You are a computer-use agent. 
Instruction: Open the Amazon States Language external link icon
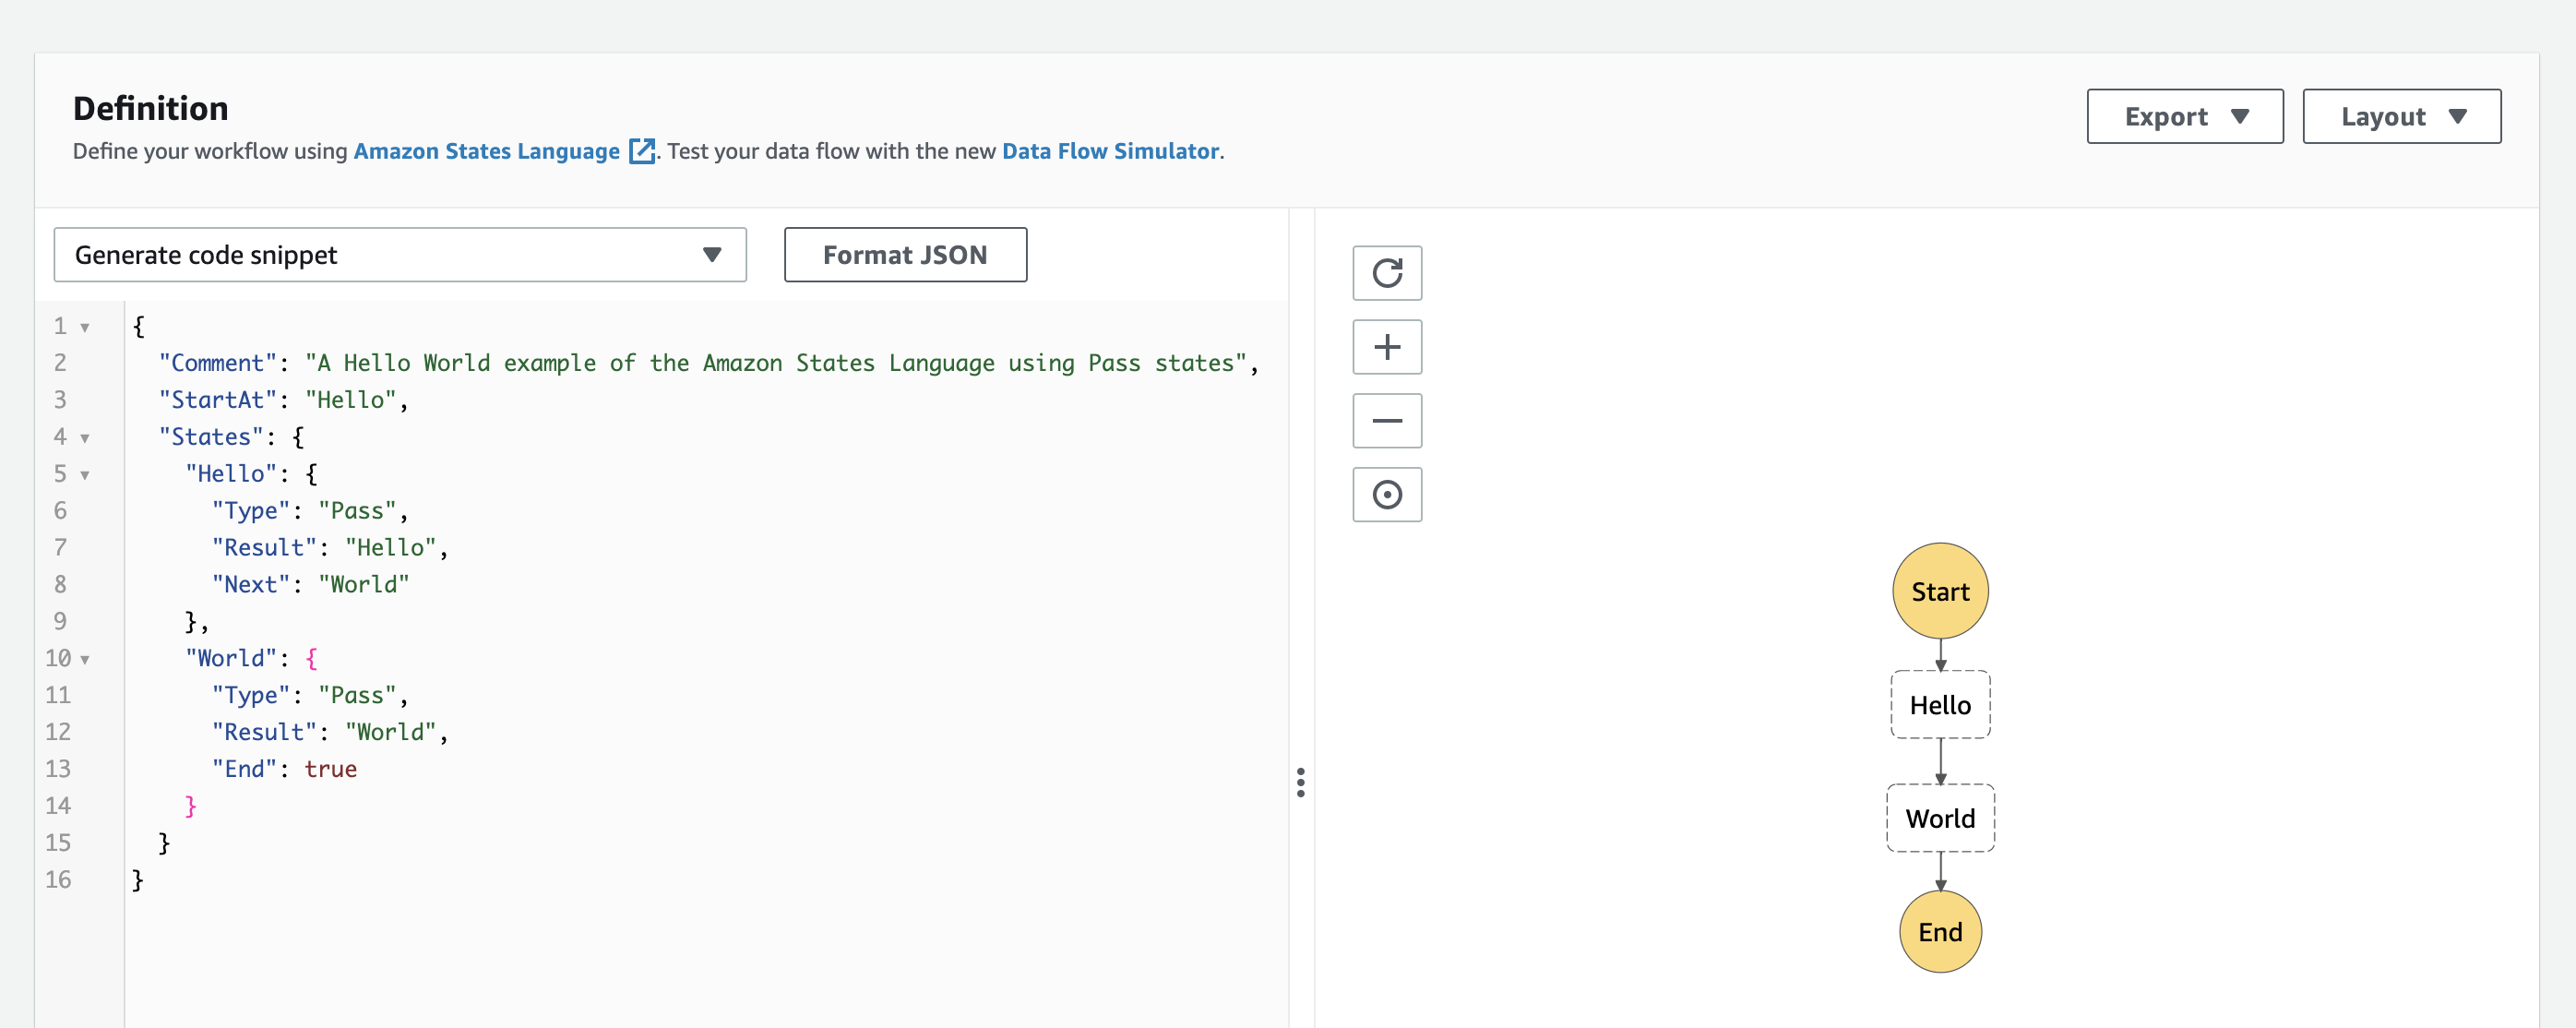click(641, 150)
